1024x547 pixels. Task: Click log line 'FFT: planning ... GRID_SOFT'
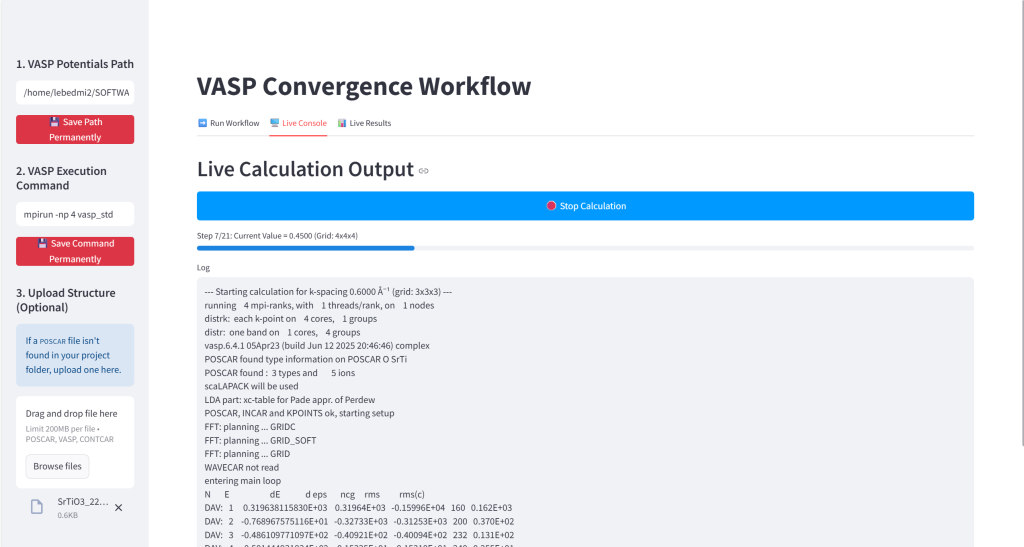(260, 441)
